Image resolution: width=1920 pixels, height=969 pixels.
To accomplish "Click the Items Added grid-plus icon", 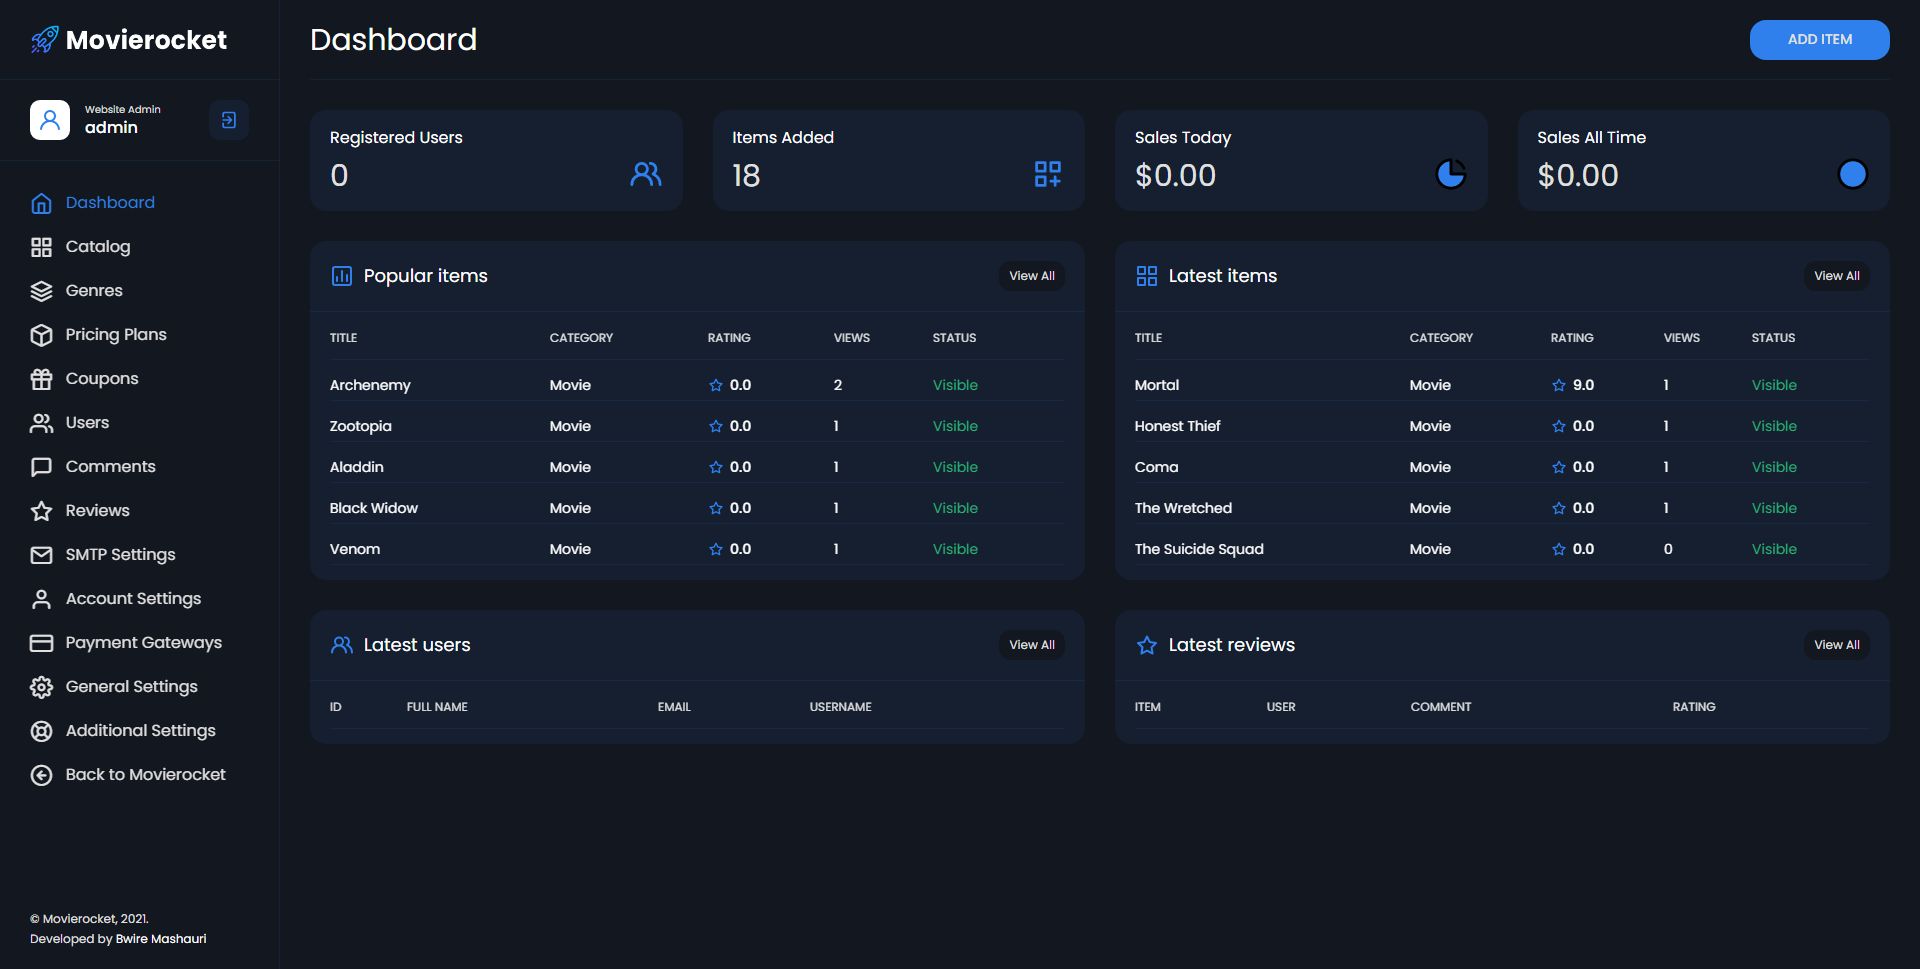I will (1048, 174).
